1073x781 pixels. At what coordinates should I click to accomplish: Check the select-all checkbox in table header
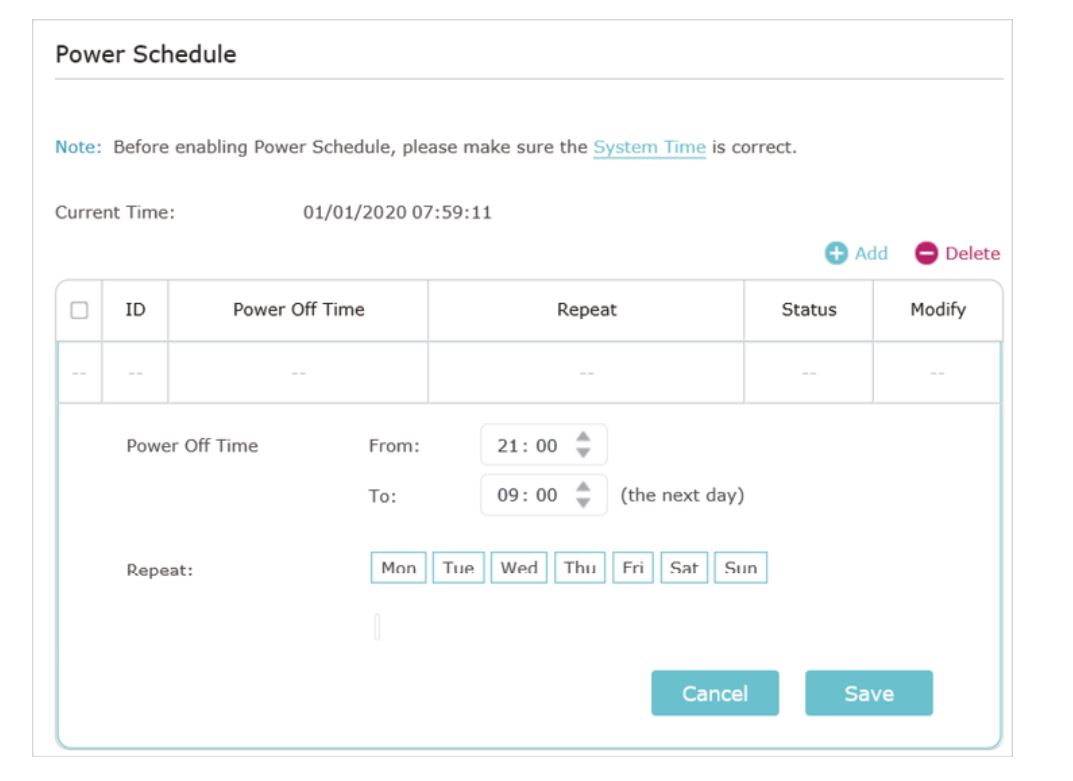[x=79, y=310]
